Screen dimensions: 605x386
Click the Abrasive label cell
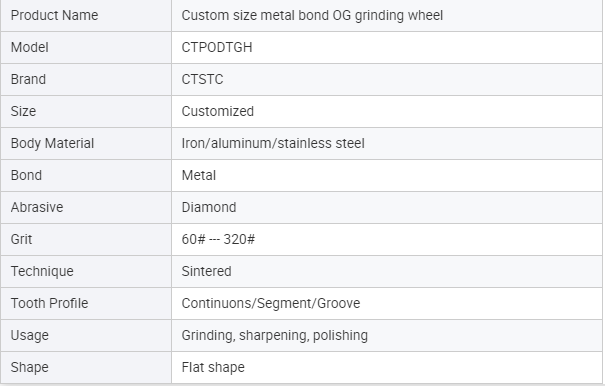tap(86, 208)
